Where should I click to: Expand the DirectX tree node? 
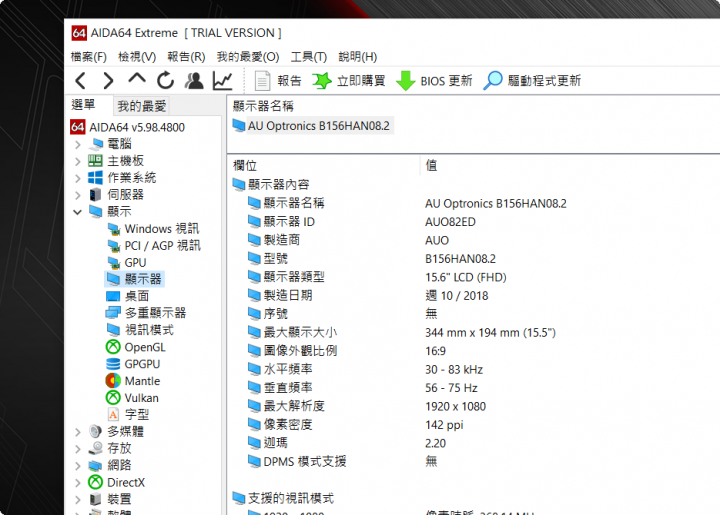pyautogui.click(x=78, y=483)
